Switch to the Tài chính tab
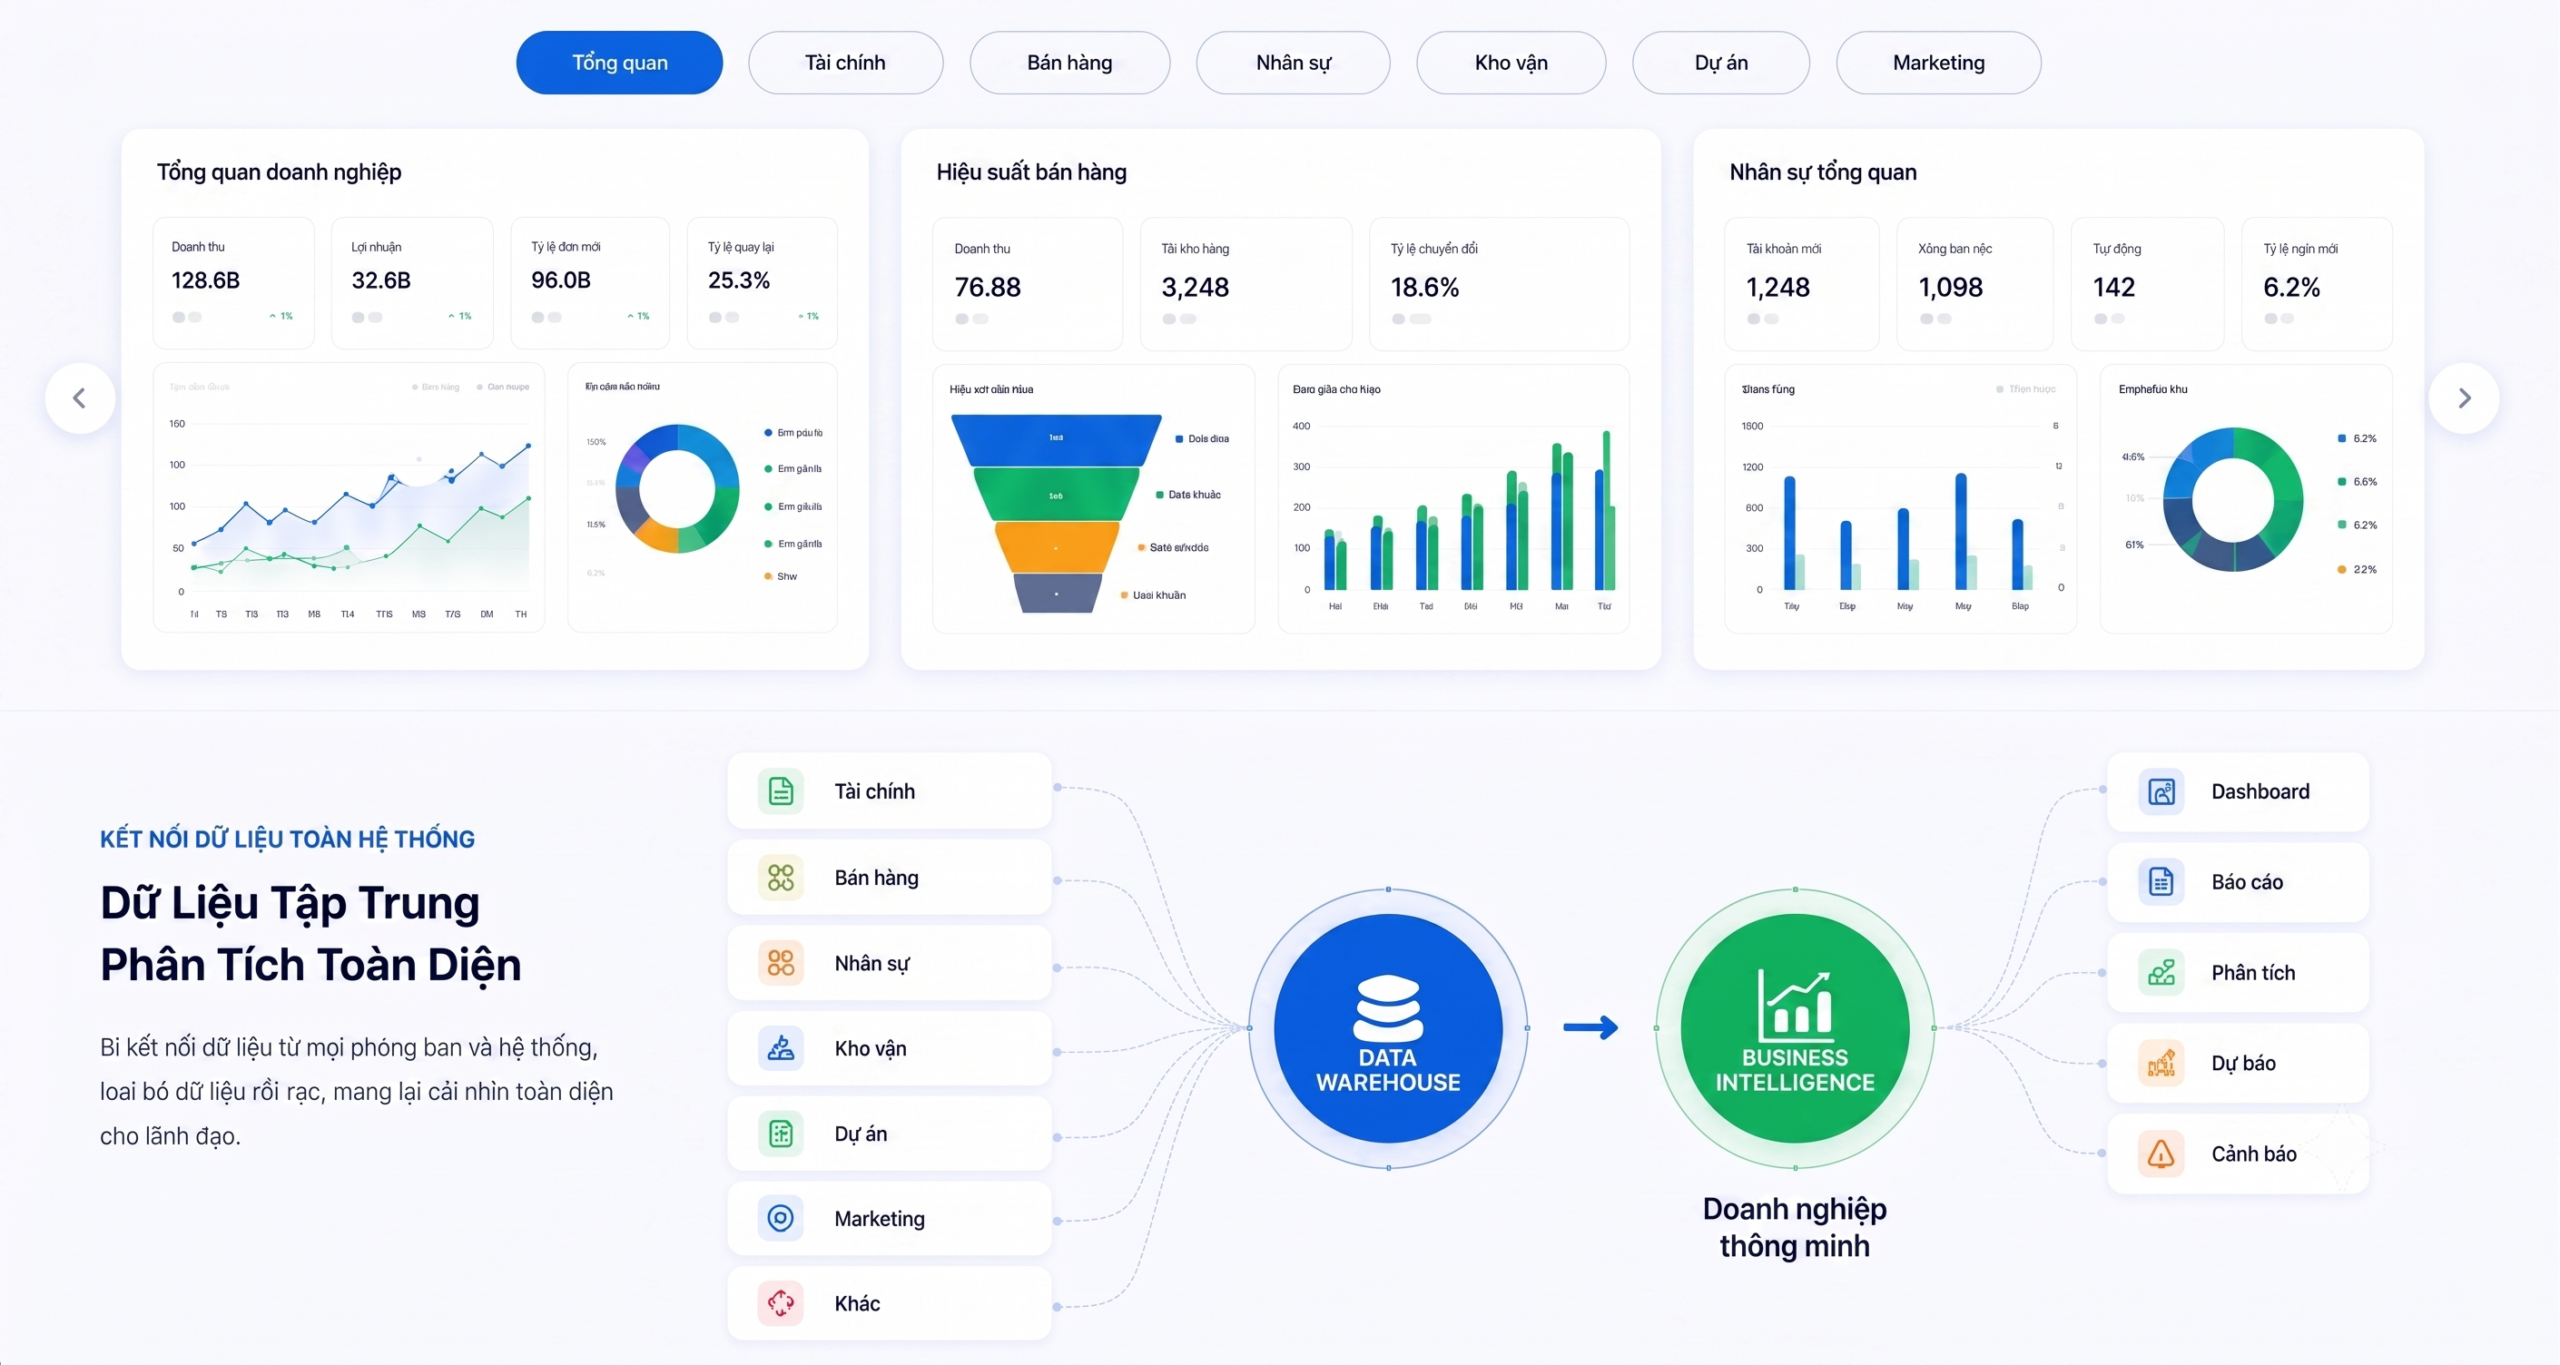2560x1365 pixels. click(x=845, y=62)
